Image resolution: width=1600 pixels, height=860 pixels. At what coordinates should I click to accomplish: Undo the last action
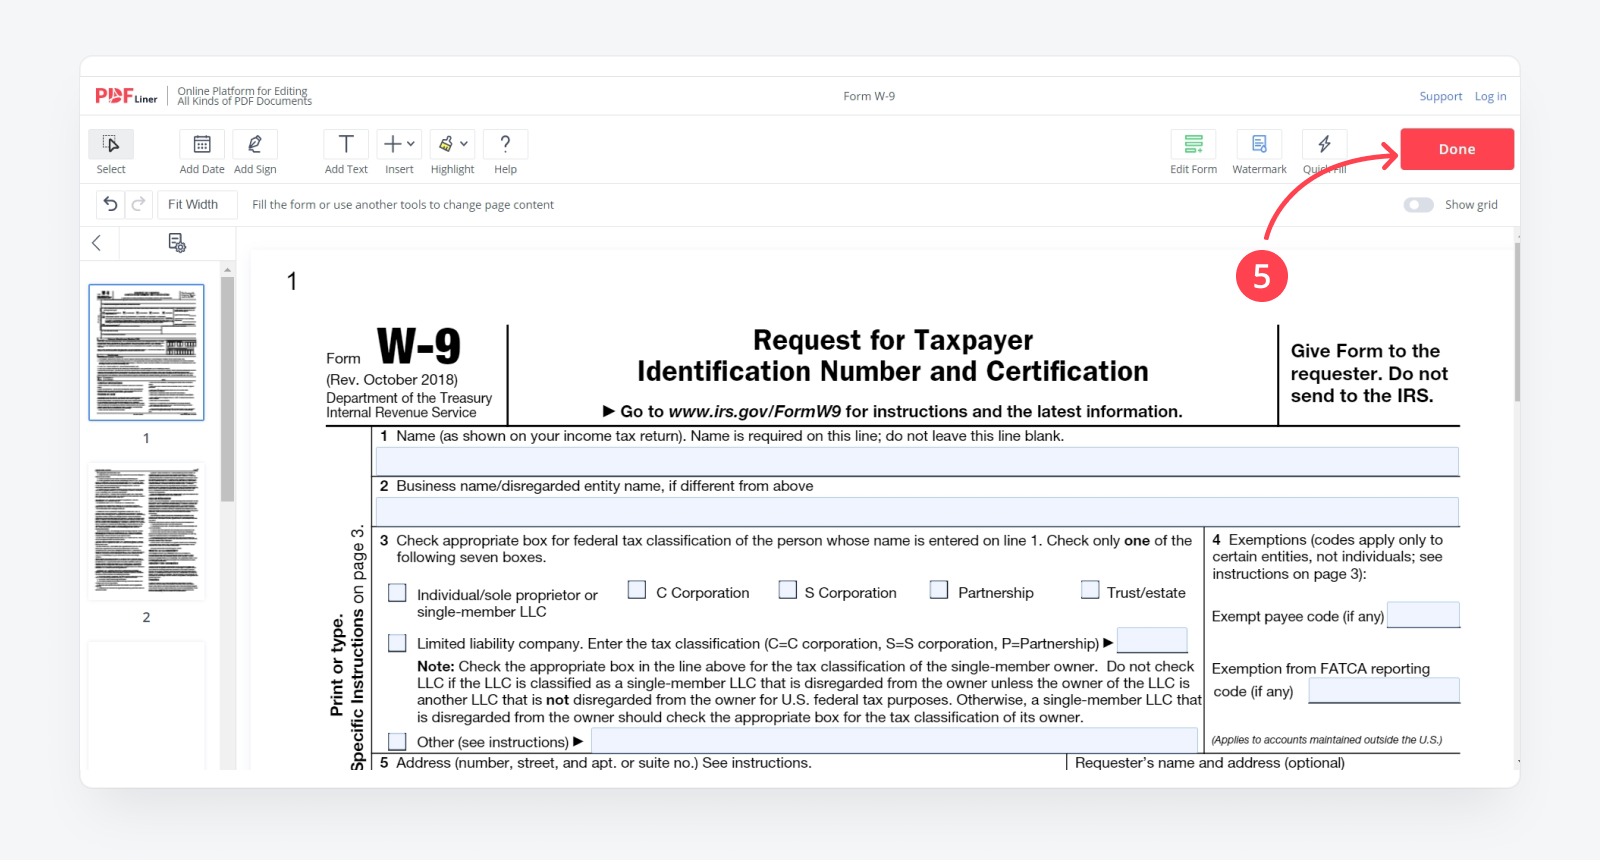[111, 204]
